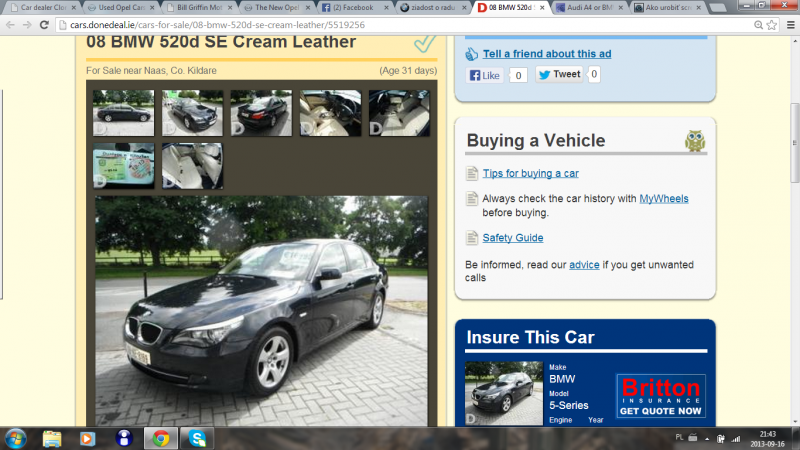The height and width of the screenshot is (450, 800).
Task: Click the Facebook like count box
Action: click(518, 76)
